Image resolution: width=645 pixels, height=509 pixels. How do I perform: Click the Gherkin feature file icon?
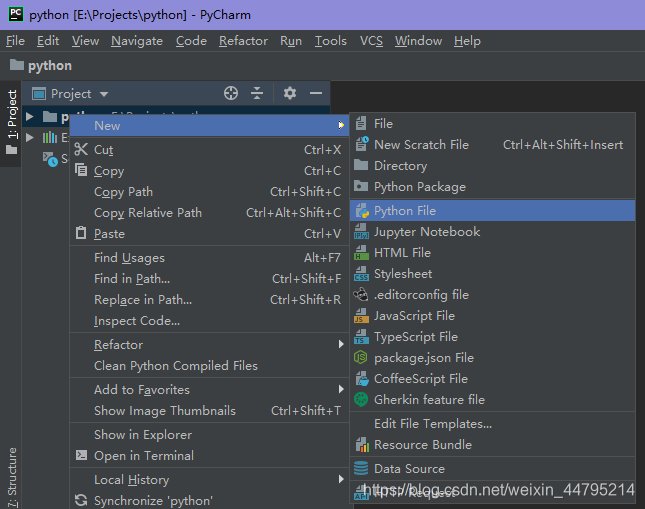pos(361,399)
